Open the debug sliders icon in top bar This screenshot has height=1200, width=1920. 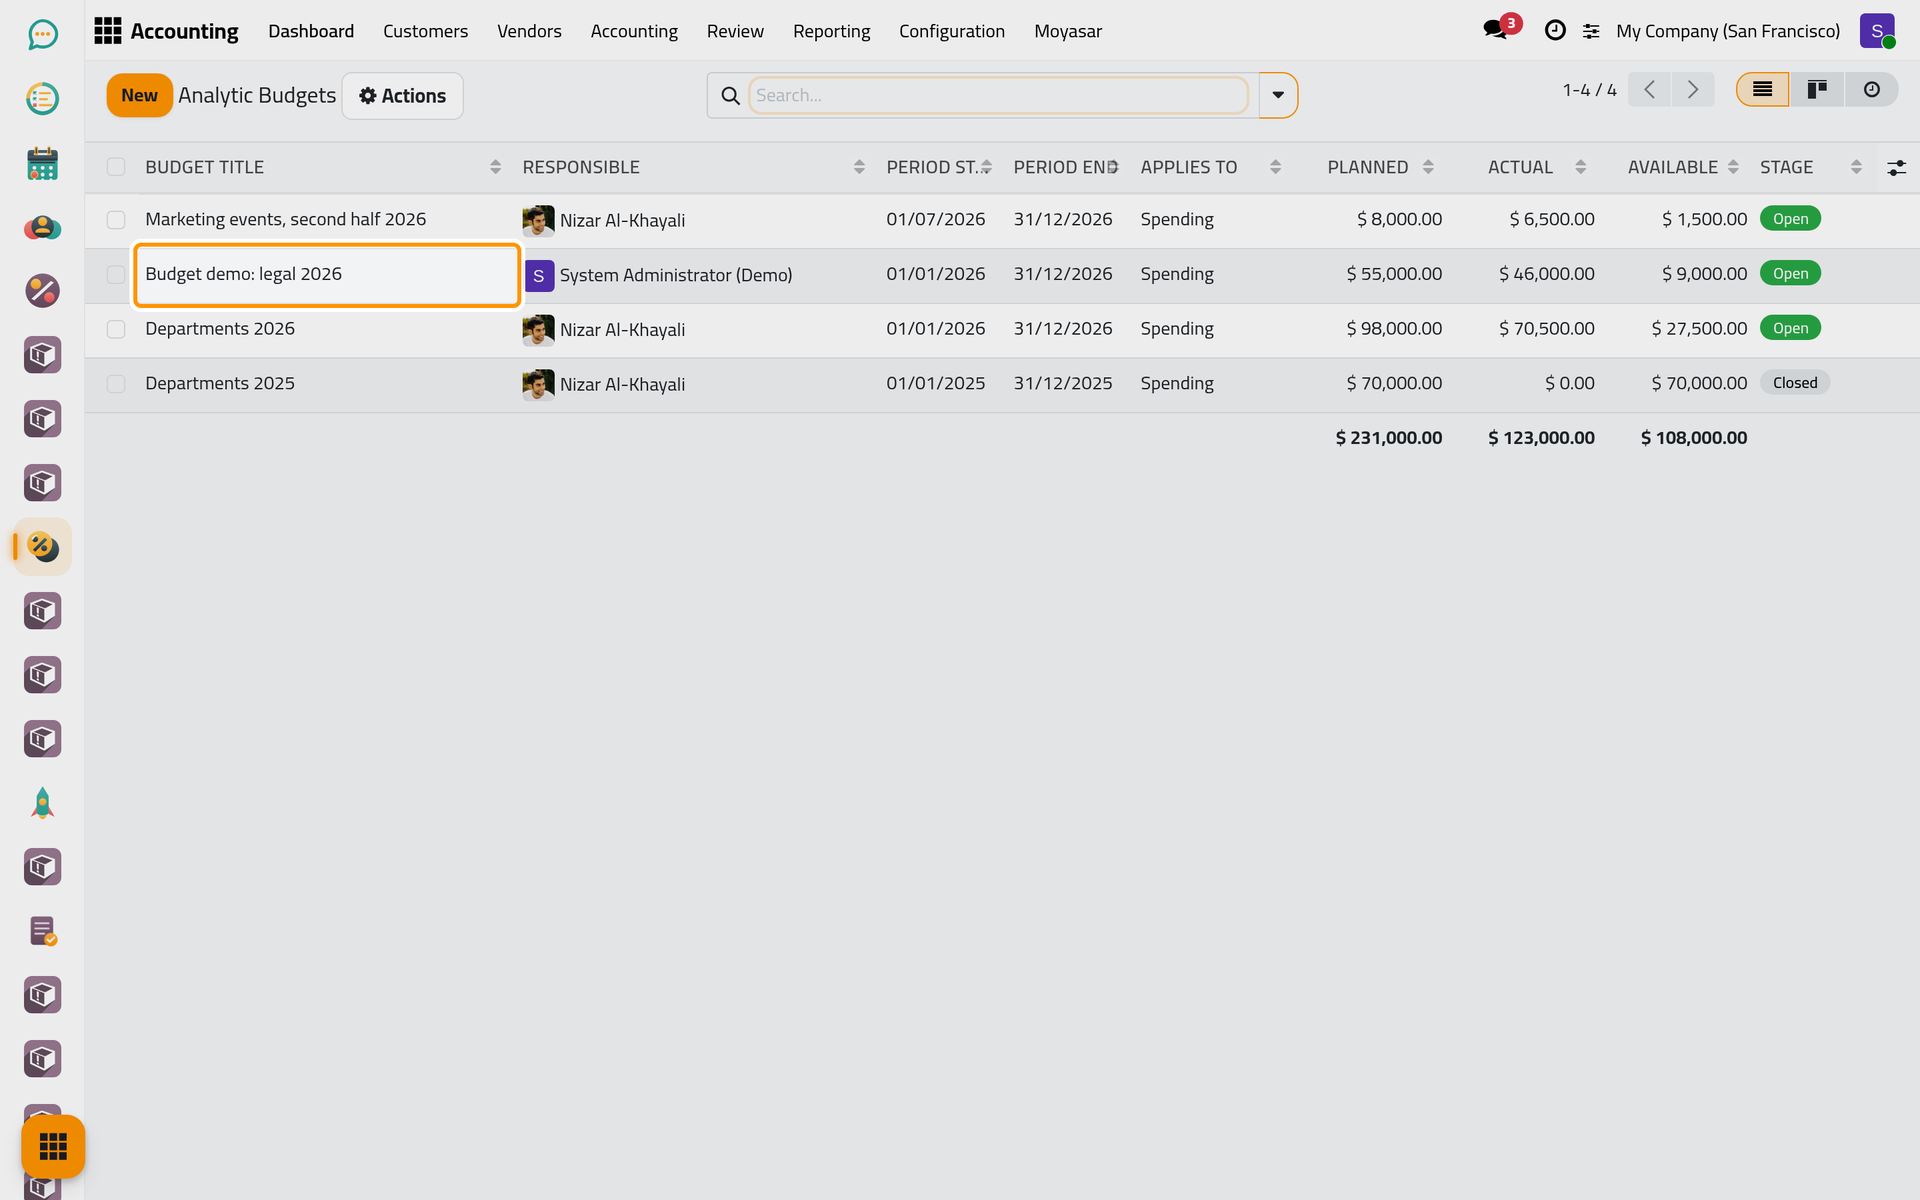1591,32
